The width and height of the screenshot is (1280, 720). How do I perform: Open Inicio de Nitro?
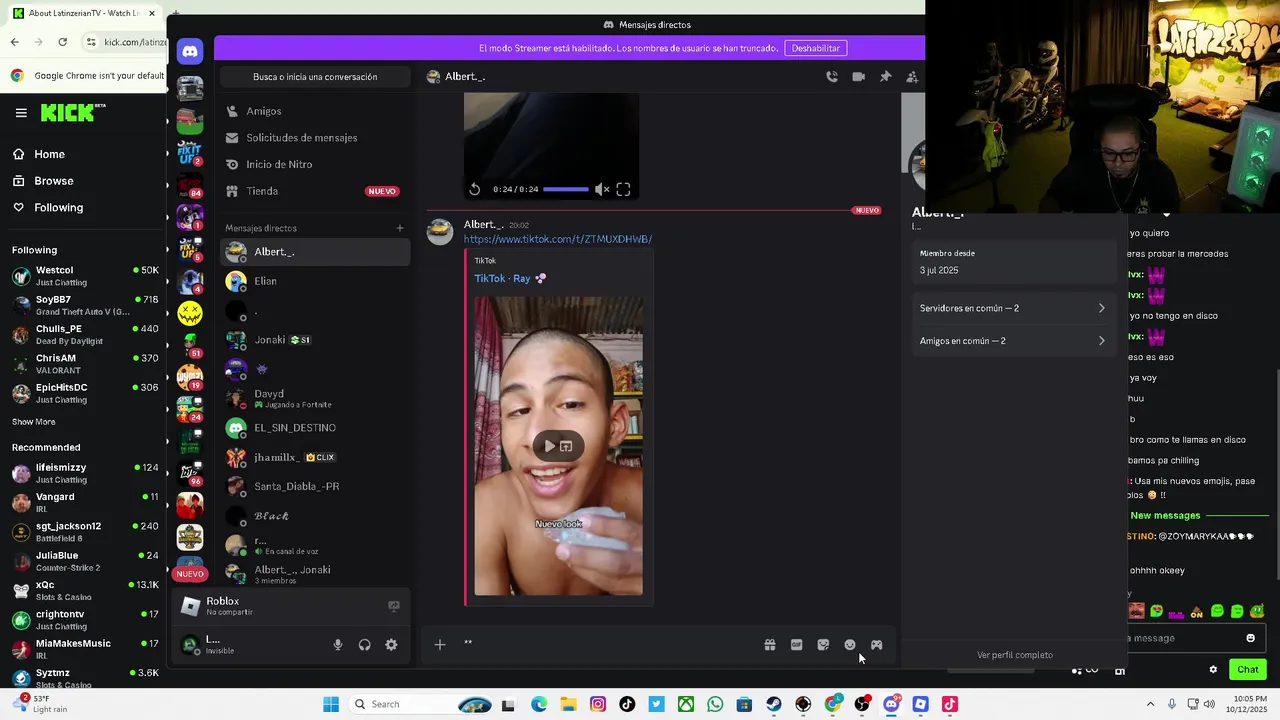[314, 164]
